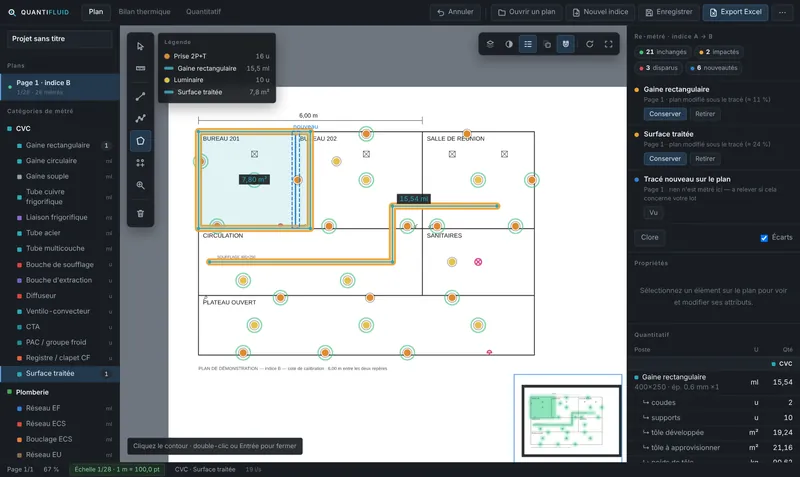Click the duplicate shape icon
Screen dimensions: 800x477
point(547,44)
